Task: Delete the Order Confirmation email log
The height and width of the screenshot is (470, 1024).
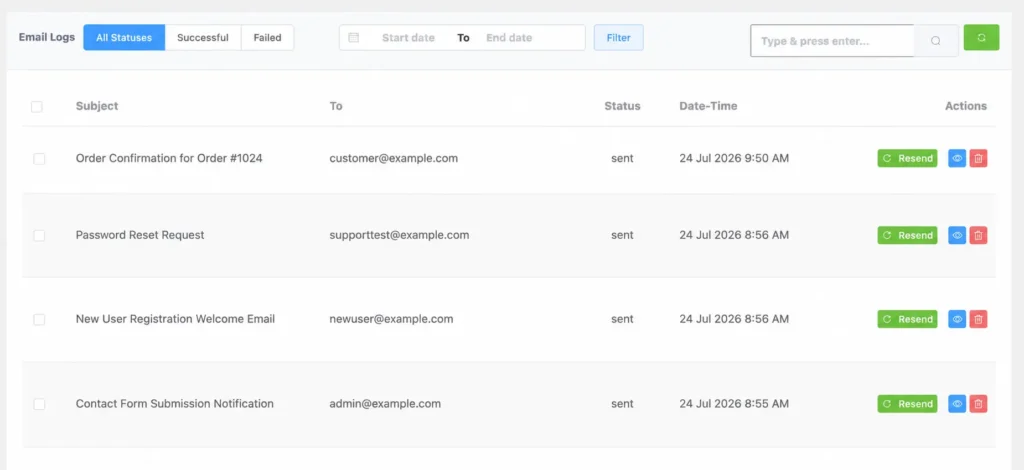Action: point(978,158)
